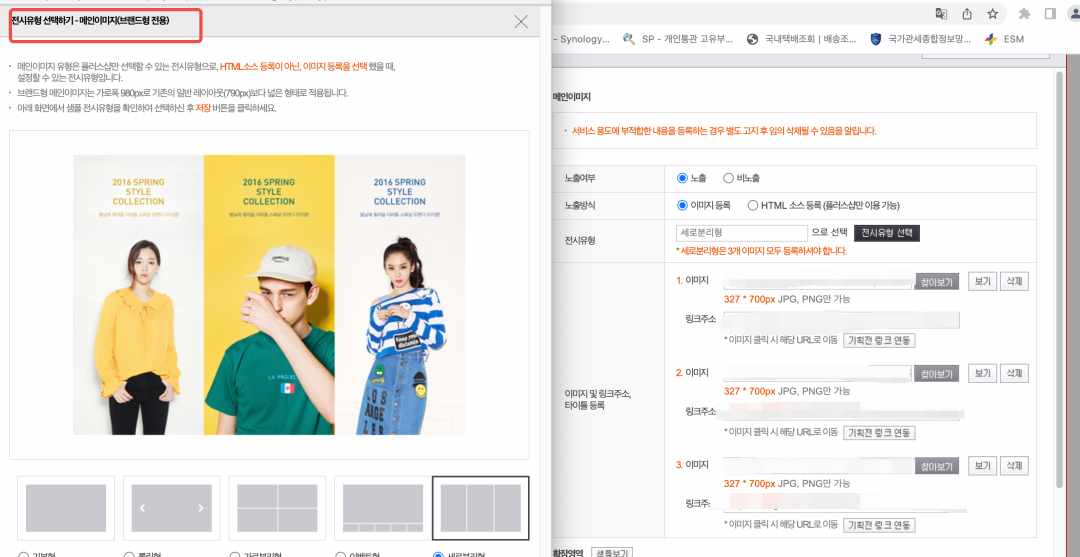Click 삭제 button for image 2

(1014, 374)
